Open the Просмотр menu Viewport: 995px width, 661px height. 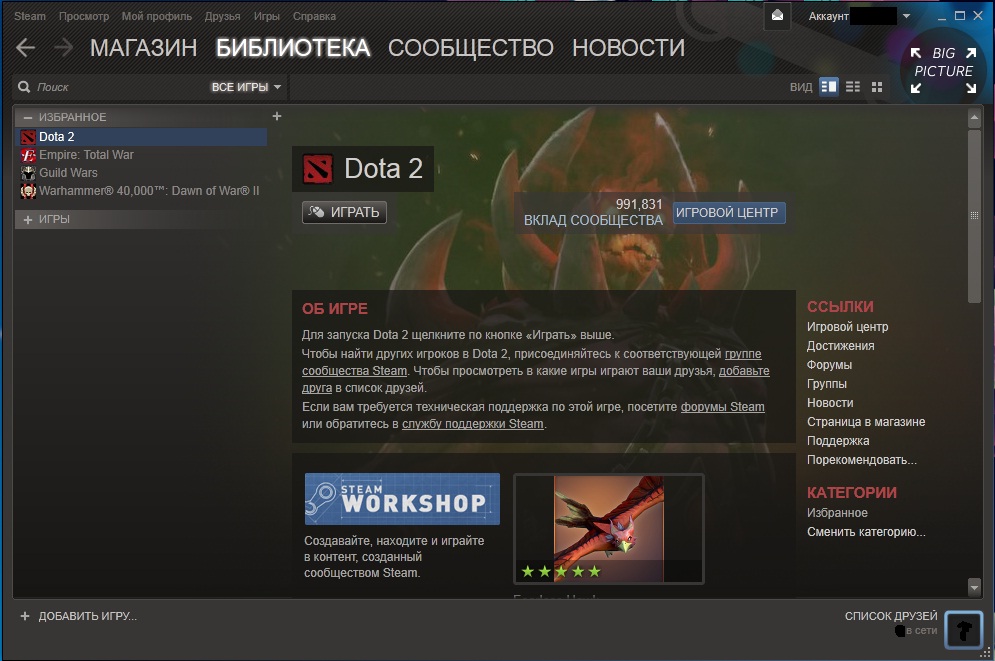click(84, 16)
